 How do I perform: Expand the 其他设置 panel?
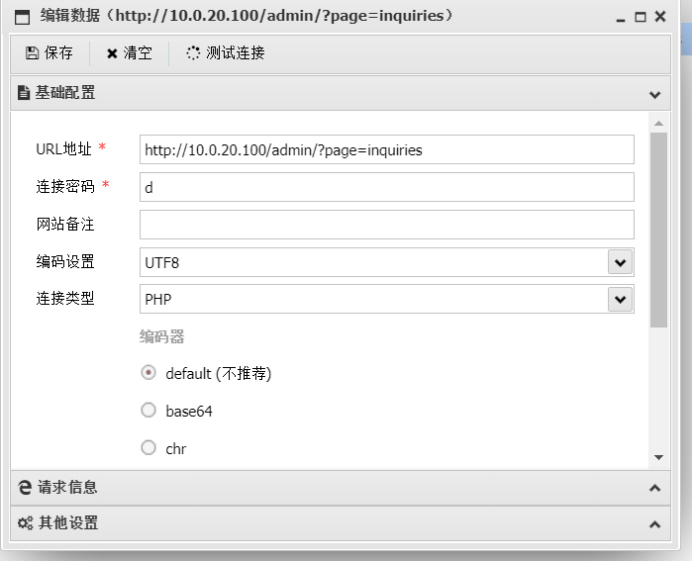pos(655,524)
